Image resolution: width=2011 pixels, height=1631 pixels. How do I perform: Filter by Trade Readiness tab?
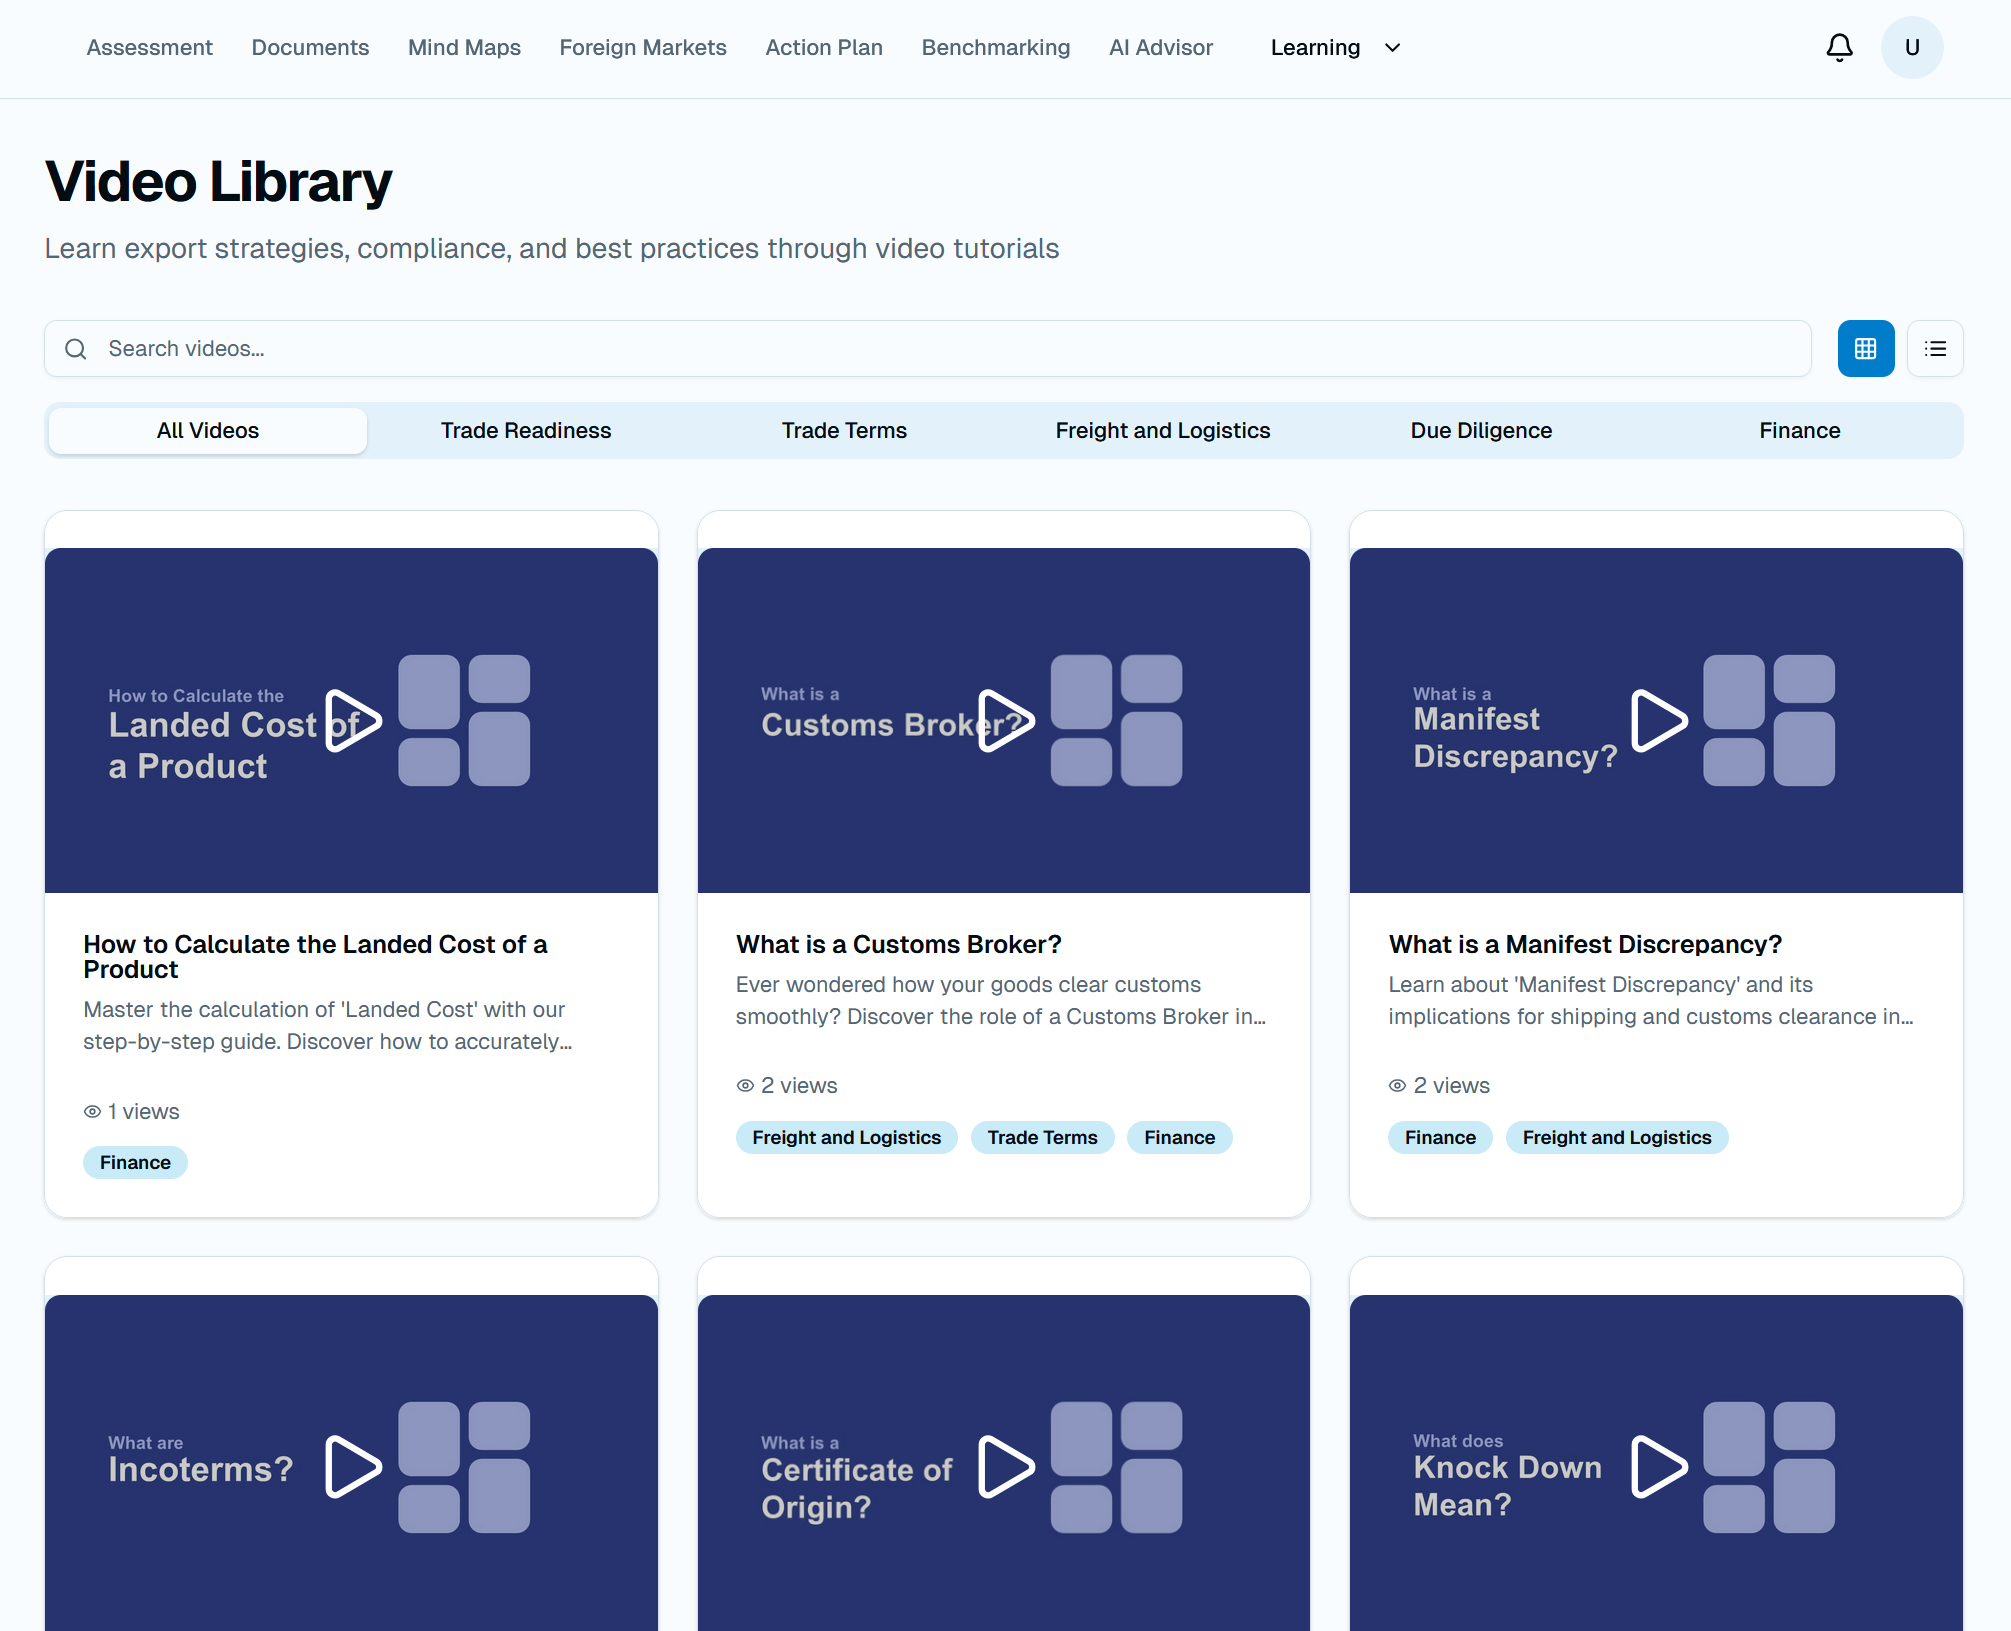click(x=526, y=431)
